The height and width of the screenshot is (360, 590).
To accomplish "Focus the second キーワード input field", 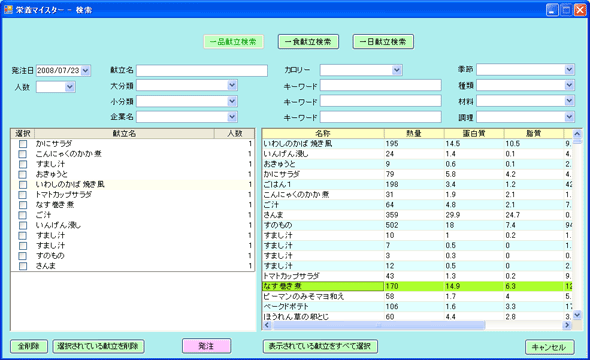I will pos(380,101).
